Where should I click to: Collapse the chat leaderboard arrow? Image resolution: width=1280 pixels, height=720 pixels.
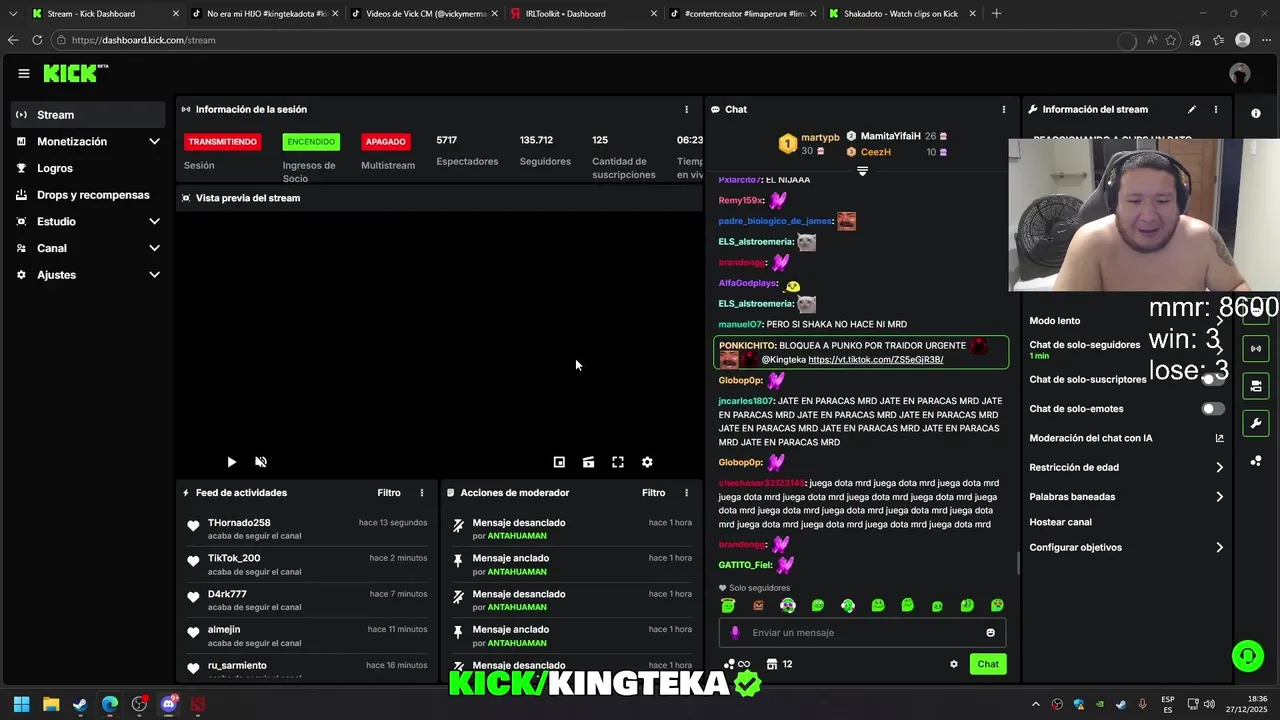862,171
